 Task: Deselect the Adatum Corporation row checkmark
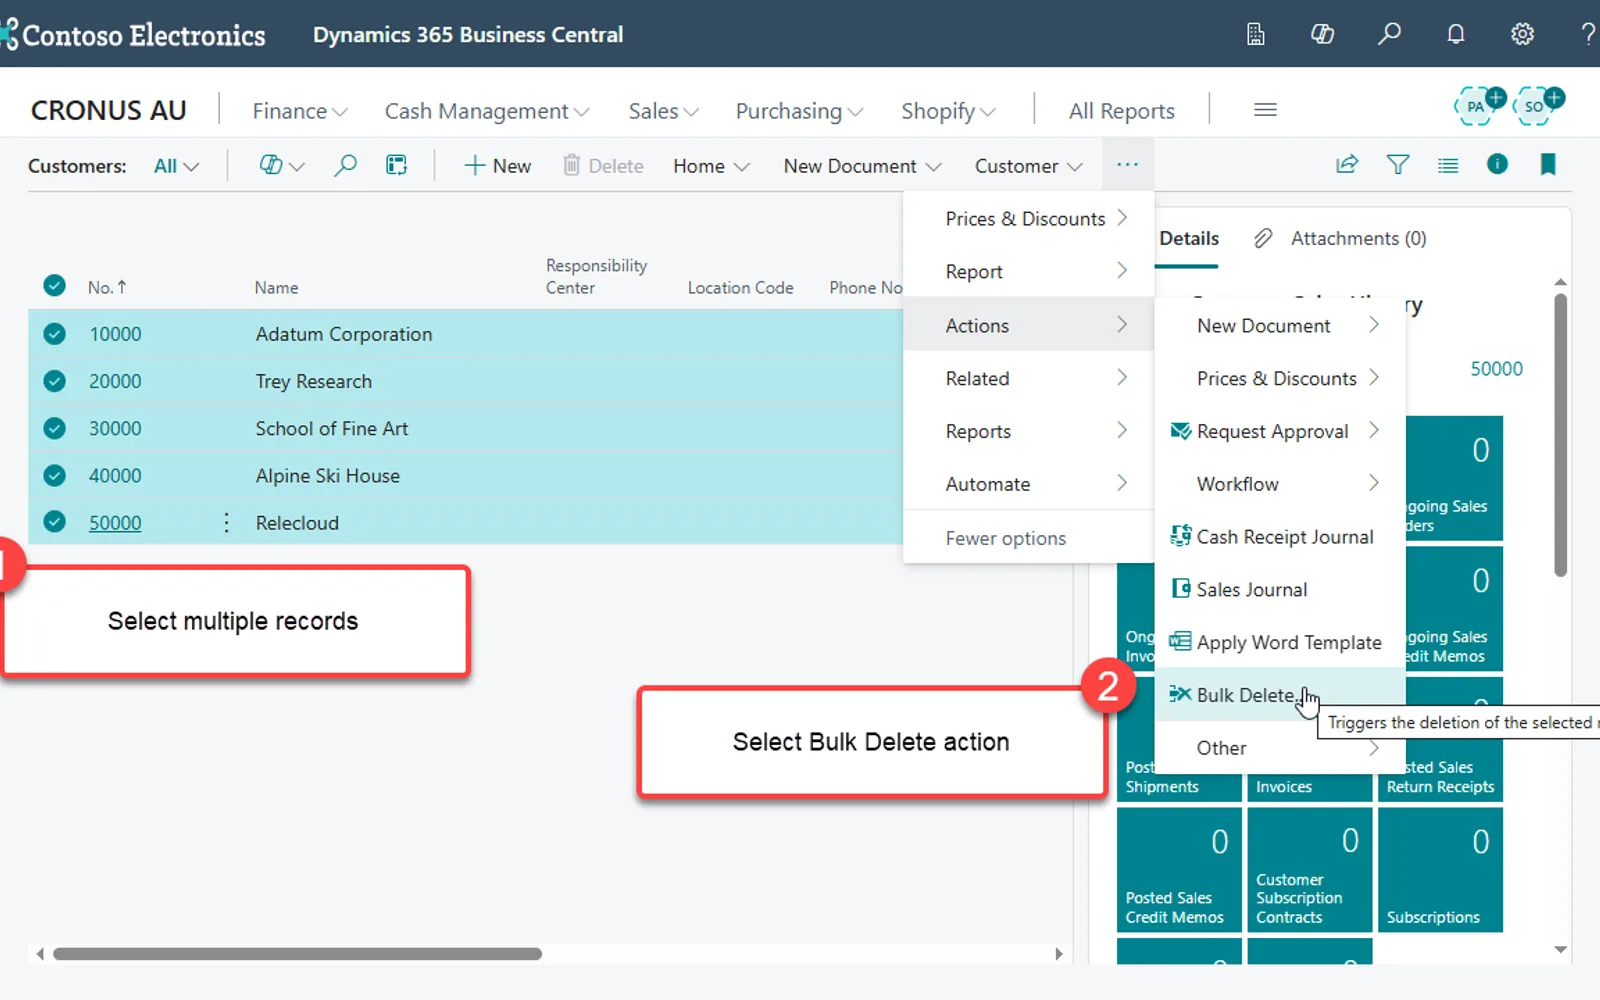[x=55, y=334]
